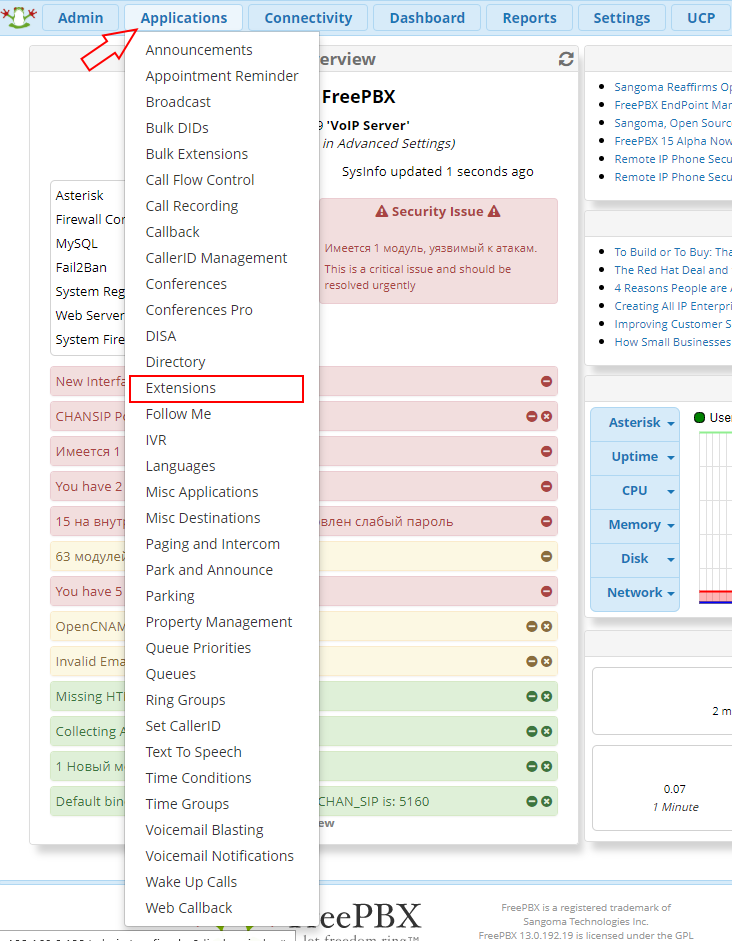The width and height of the screenshot is (732, 941).
Task: Click the minus icon on the Invalid Email notification
Action: 532,661
